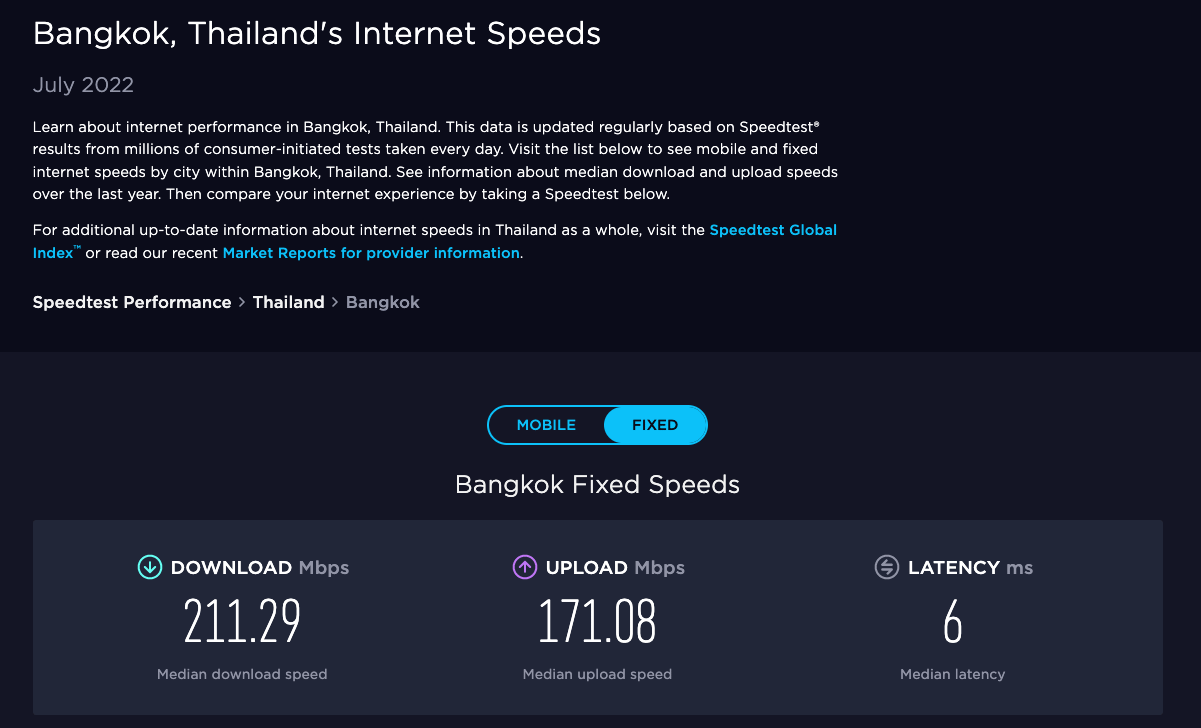Click the chevron between Thailand and Bangkok

click(333, 302)
